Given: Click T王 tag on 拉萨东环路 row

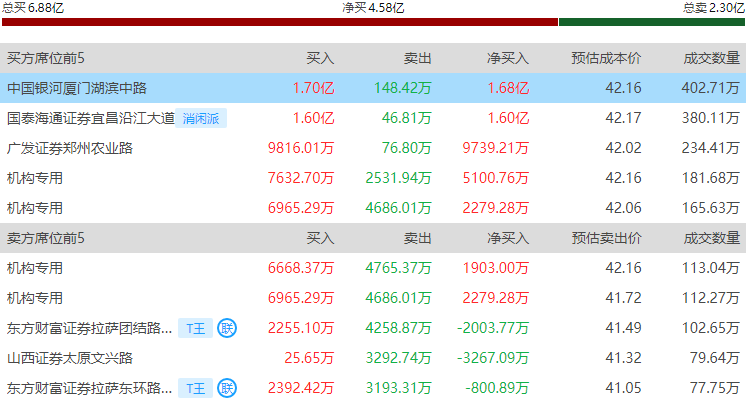Looking at the screenshot, I should [x=196, y=388].
